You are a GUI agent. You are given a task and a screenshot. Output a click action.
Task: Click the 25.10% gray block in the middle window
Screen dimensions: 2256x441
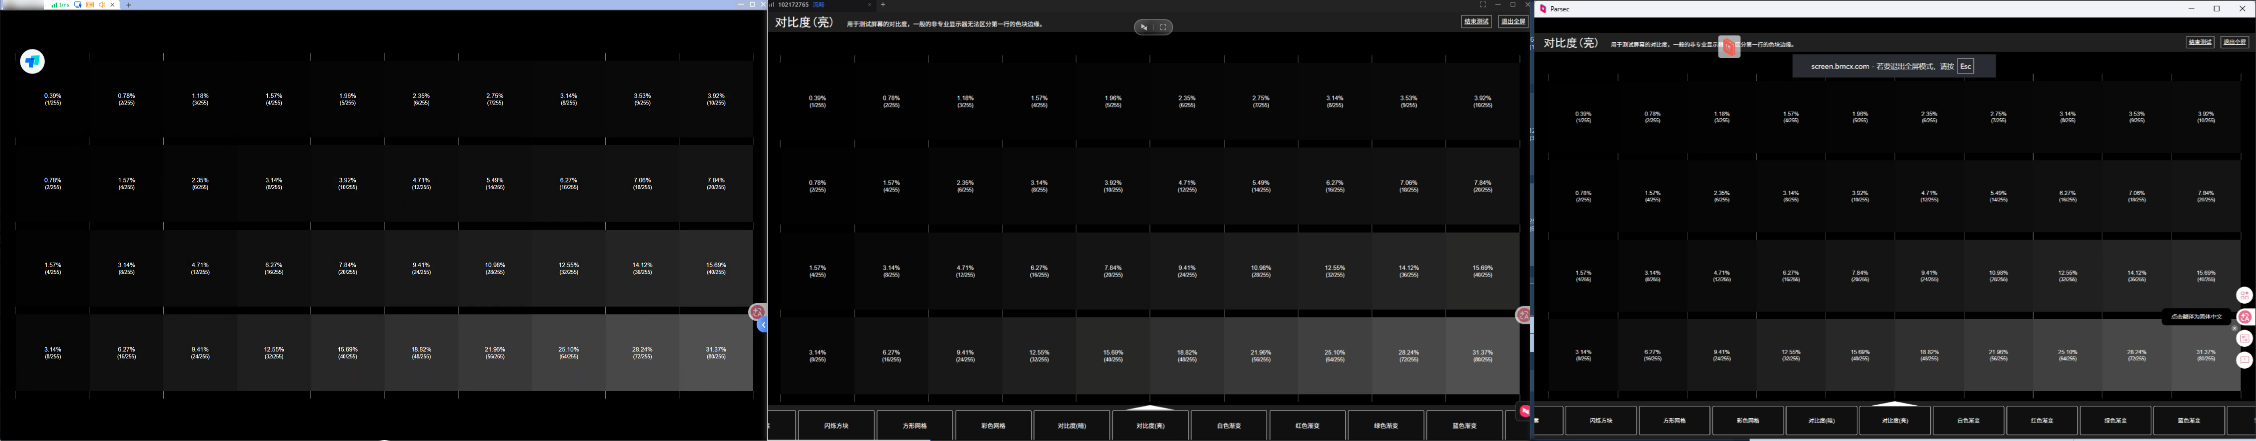click(x=1335, y=355)
